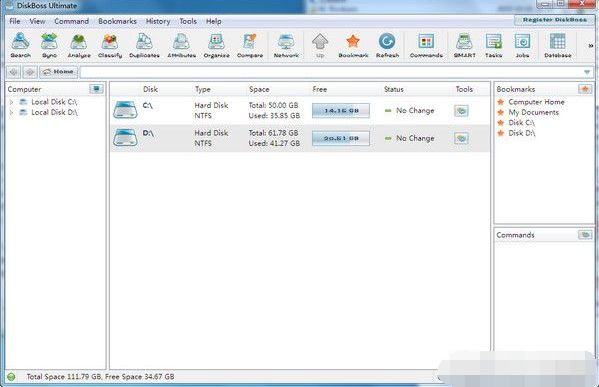Select the C:\ drive icon in list
Screen dimensions: 599x387
click(125, 110)
